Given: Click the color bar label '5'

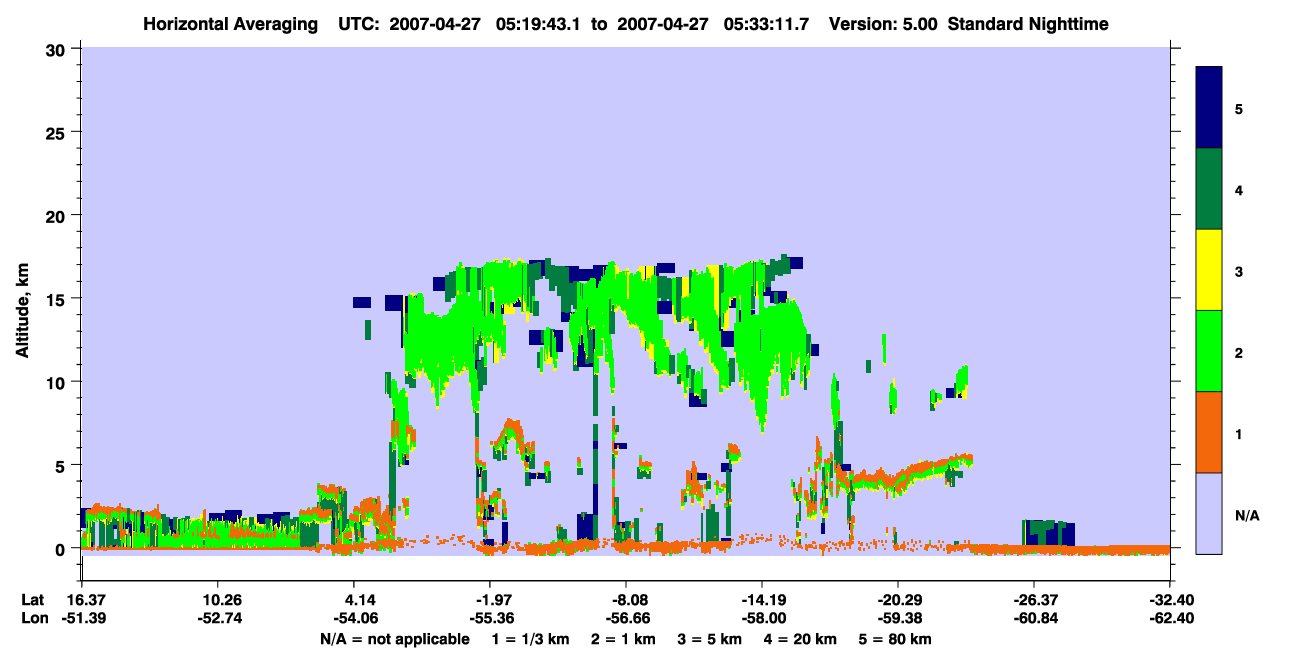Looking at the screenshot, I should pyautogui.click(x=1239, y=108).
